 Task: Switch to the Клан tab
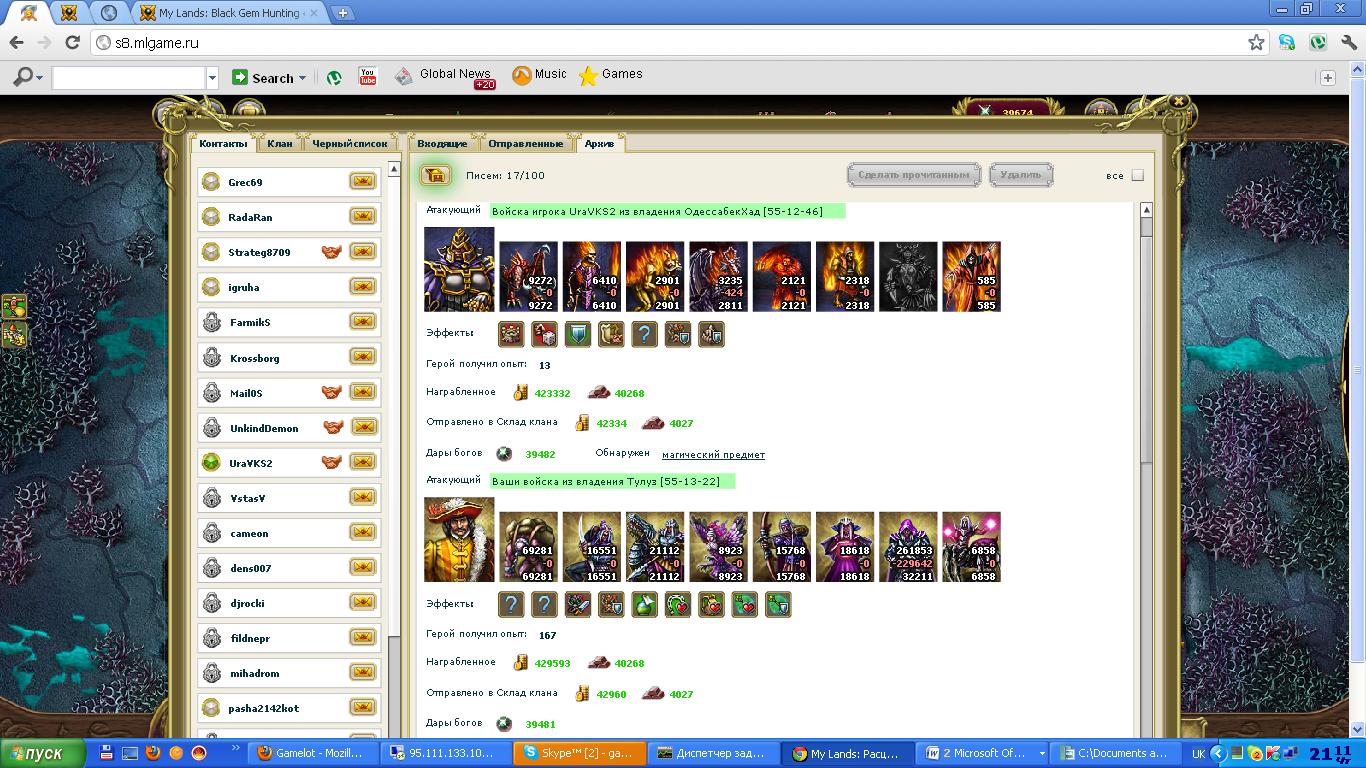280,143
